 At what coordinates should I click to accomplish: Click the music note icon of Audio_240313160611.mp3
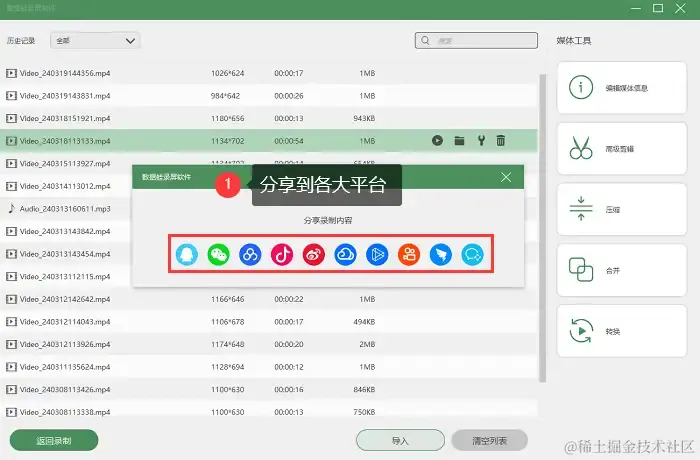pyautogui.click(x=11, y=209)
